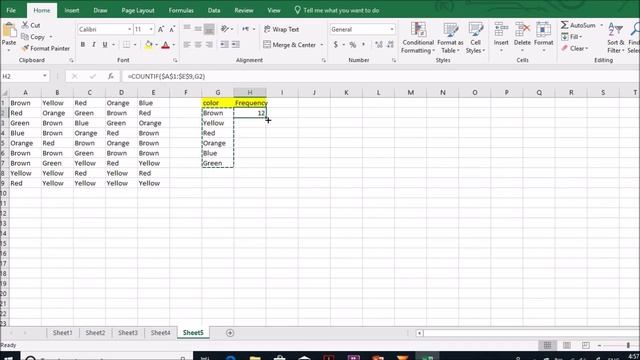Click into the formula bar COUNTIF formula
This screenshot has width=640, height=360.
pos(166,76)
